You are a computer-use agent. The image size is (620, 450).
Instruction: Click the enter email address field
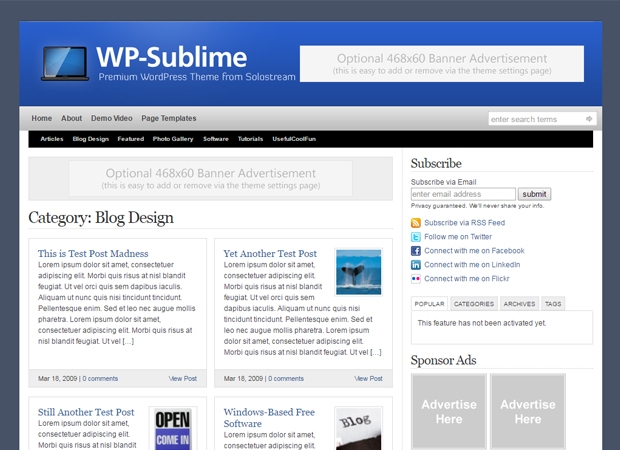(x=463, y=194)
